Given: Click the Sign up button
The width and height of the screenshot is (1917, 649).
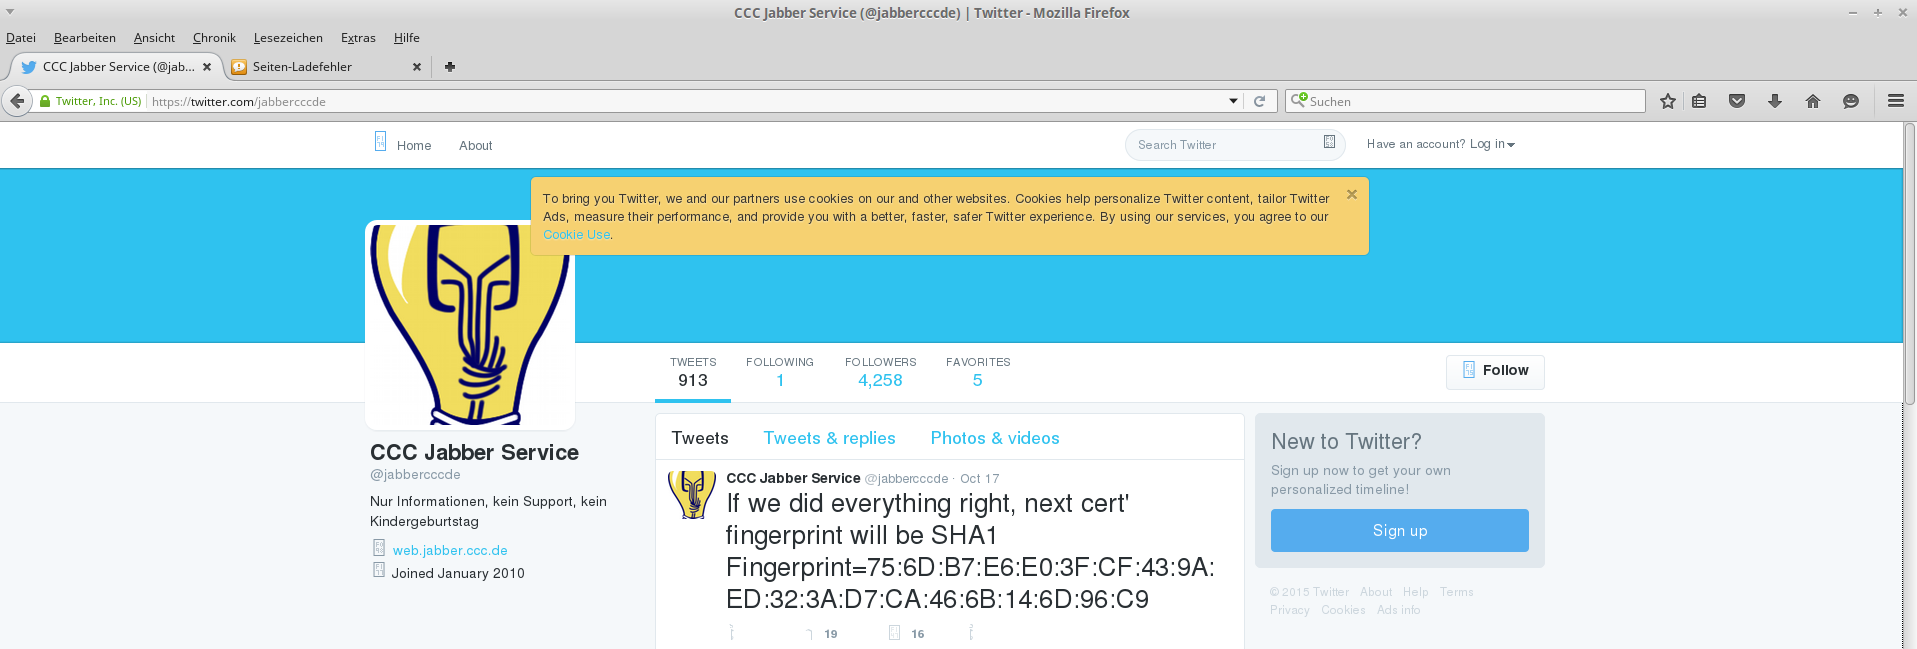Looking at the screenshot, I should (x=1399, y=530).
